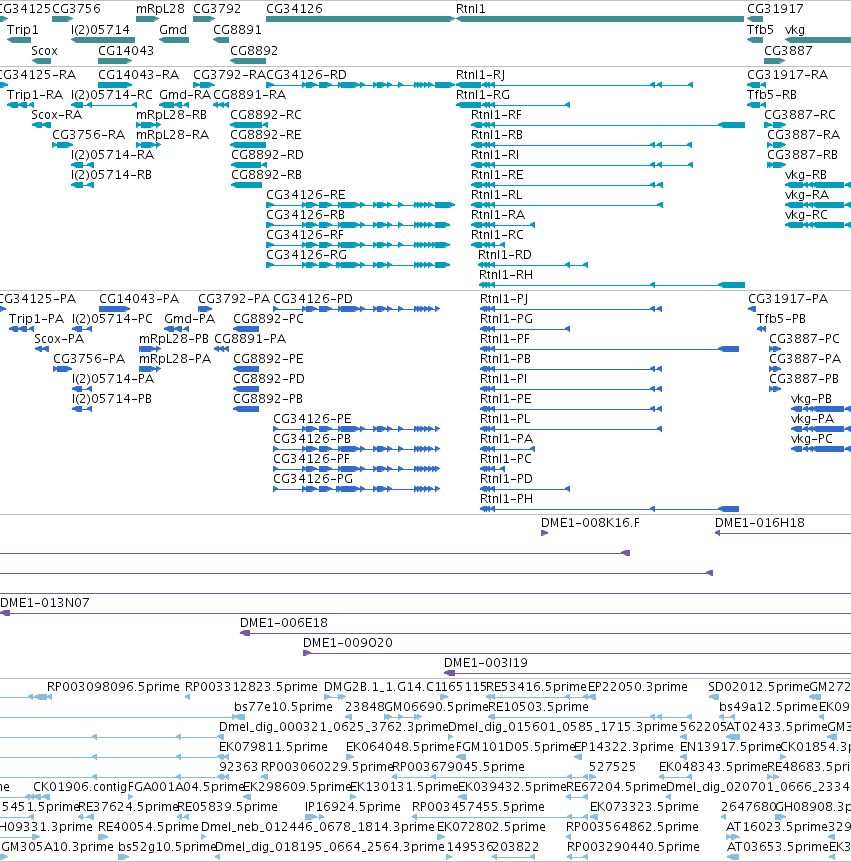Select protein CG34126-PD label
Screen dimensions: 851x862
[x=313, y=299]
